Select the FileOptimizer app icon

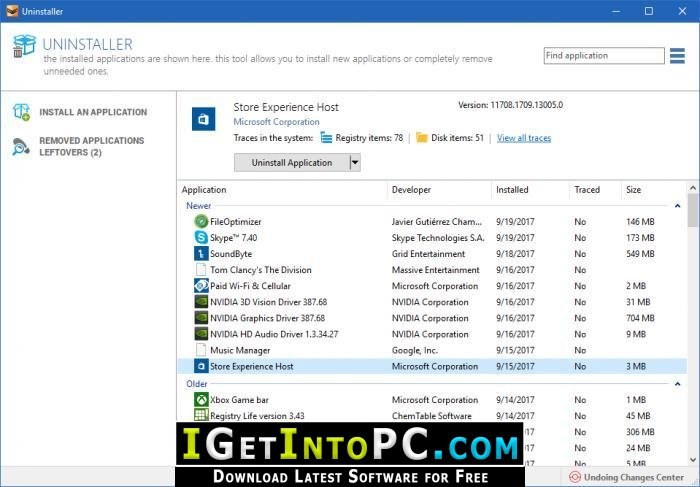coord(201,221)
